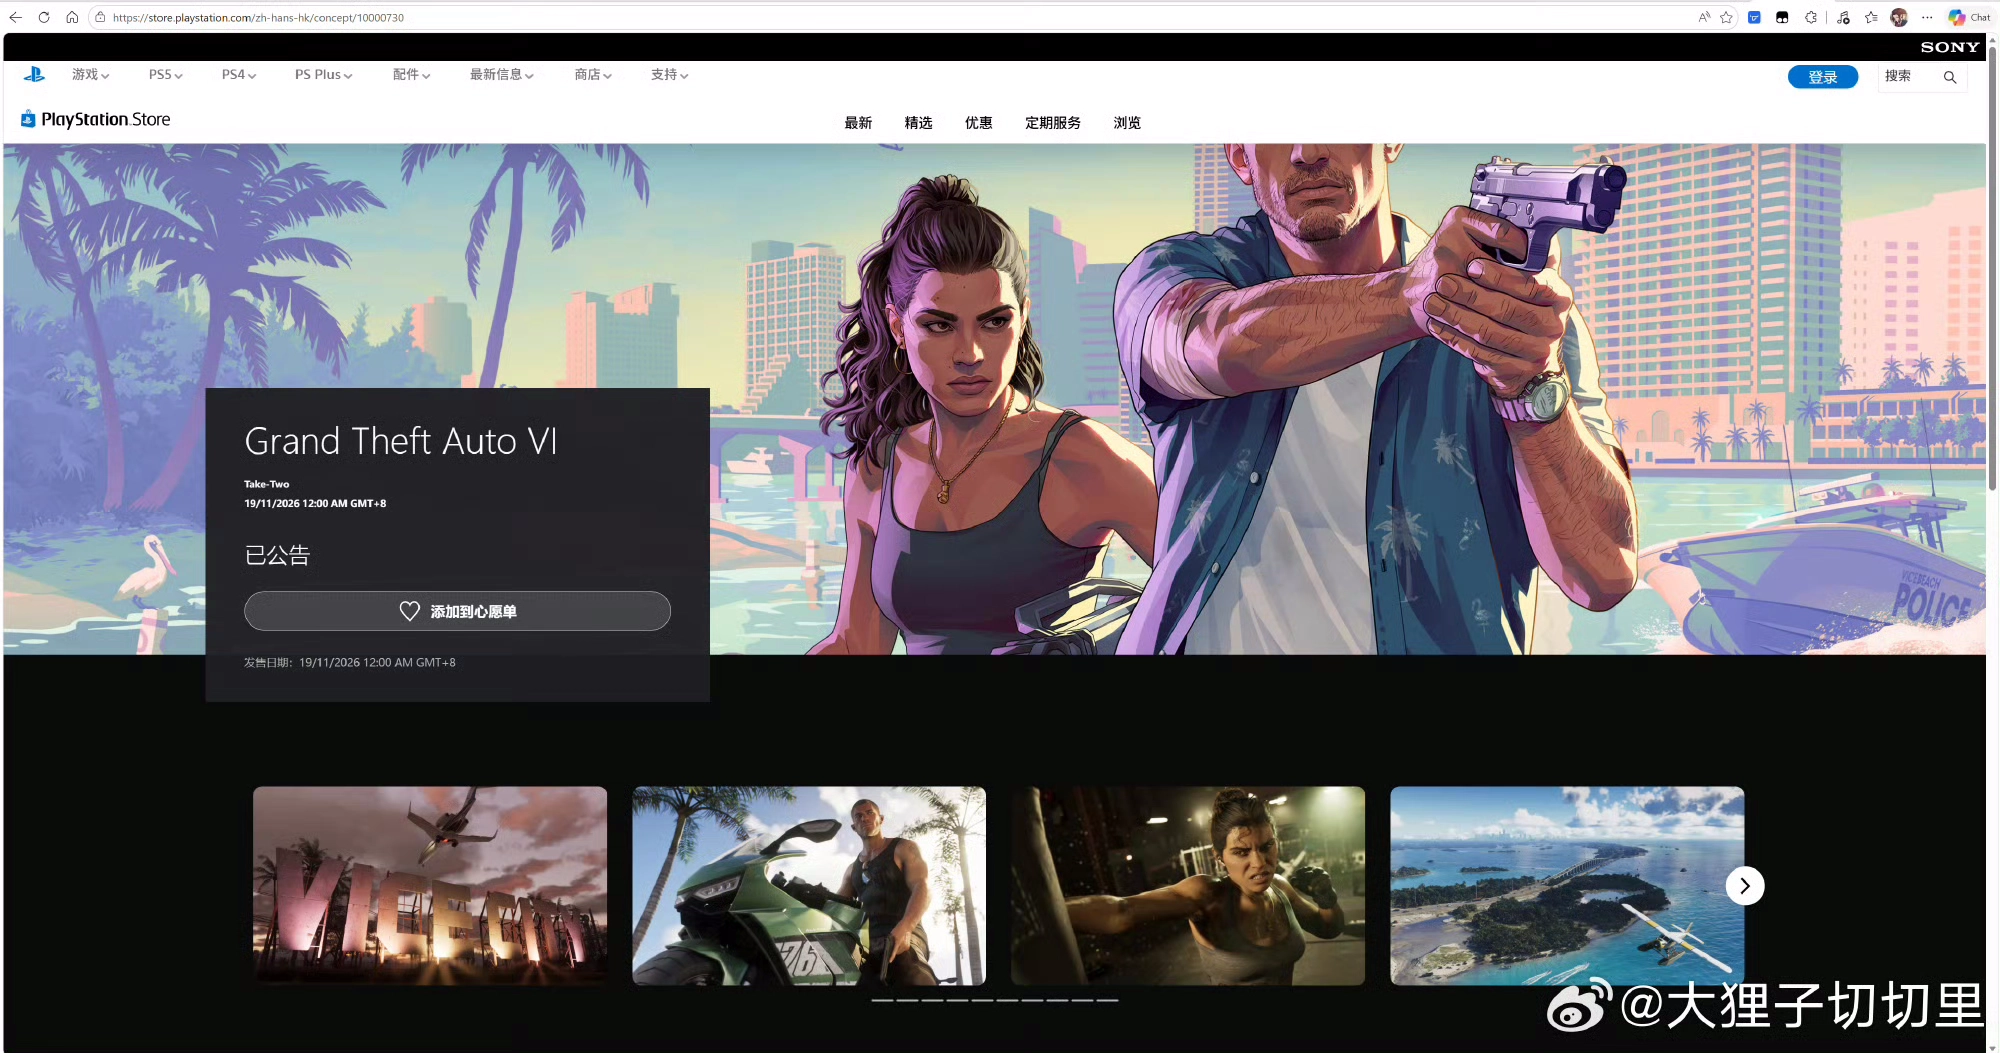This screenshot has height=1053, width=2000.
Task: Open the browser home page icon
Action: tap(72, 17)
